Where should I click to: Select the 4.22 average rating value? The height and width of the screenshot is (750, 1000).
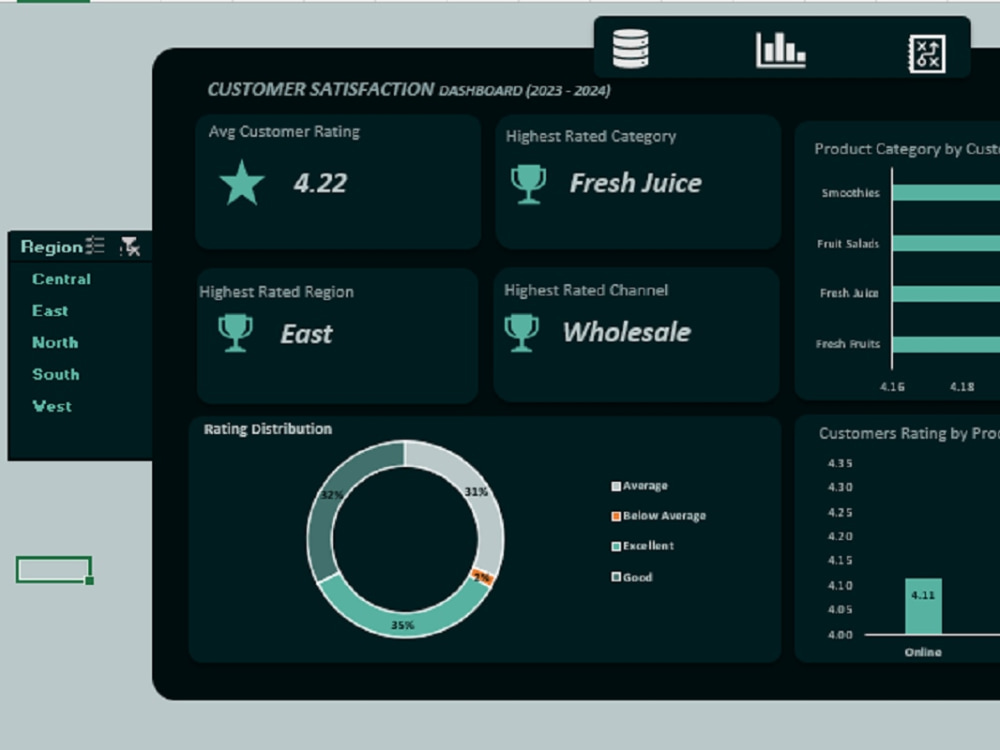(x=320, y=184)
